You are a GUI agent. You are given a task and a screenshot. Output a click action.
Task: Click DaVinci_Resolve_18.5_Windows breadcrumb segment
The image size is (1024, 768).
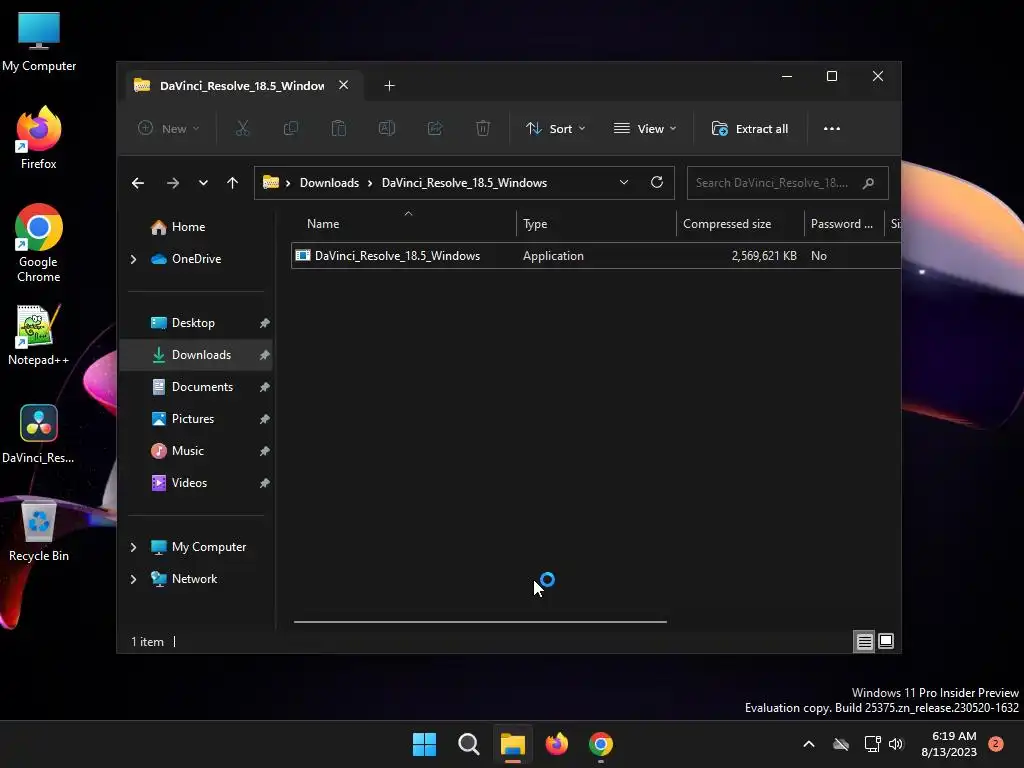point(464,183)
